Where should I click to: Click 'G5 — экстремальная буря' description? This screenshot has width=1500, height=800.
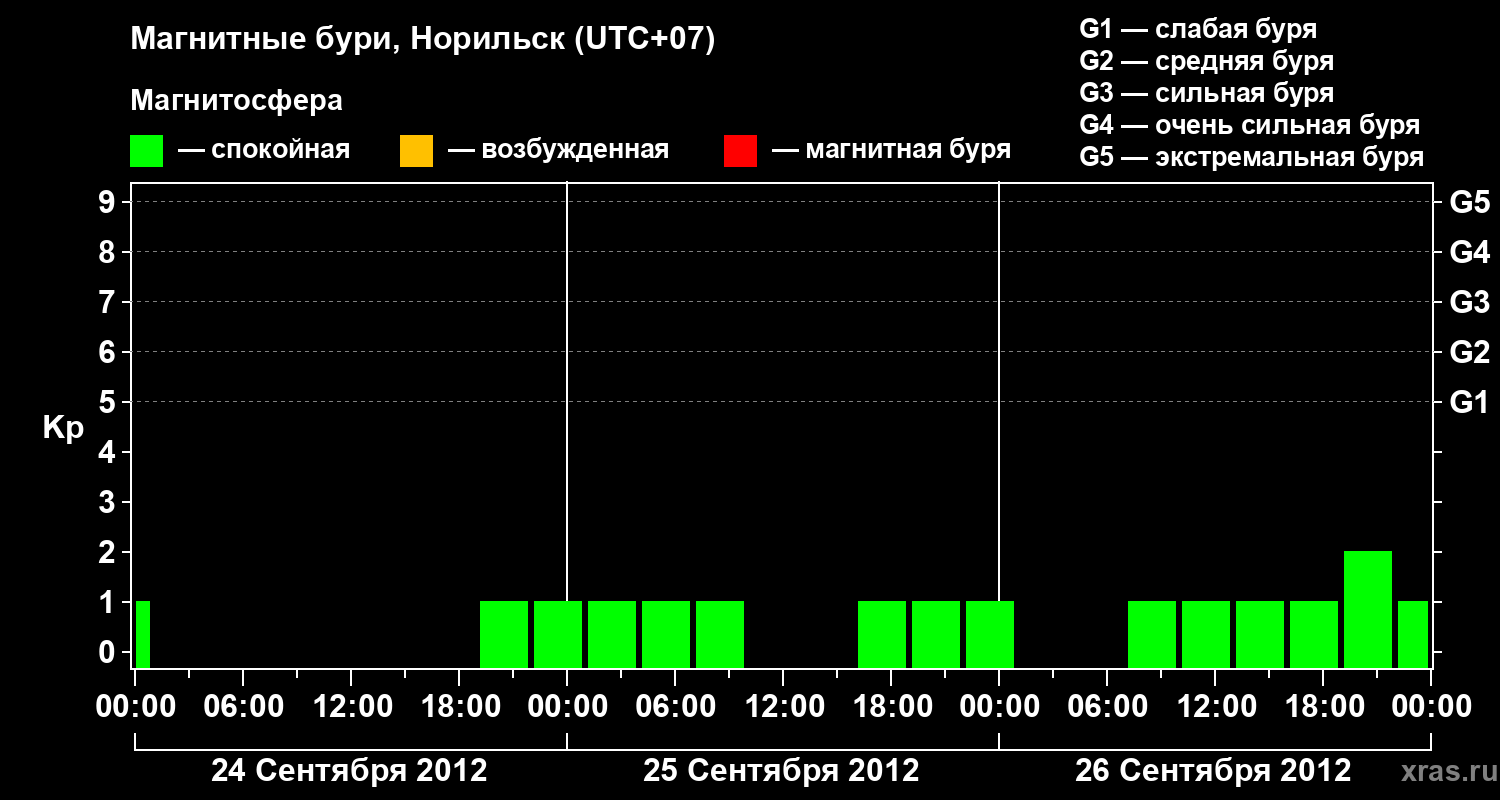pyautogui.click(x=1251, y=157)
